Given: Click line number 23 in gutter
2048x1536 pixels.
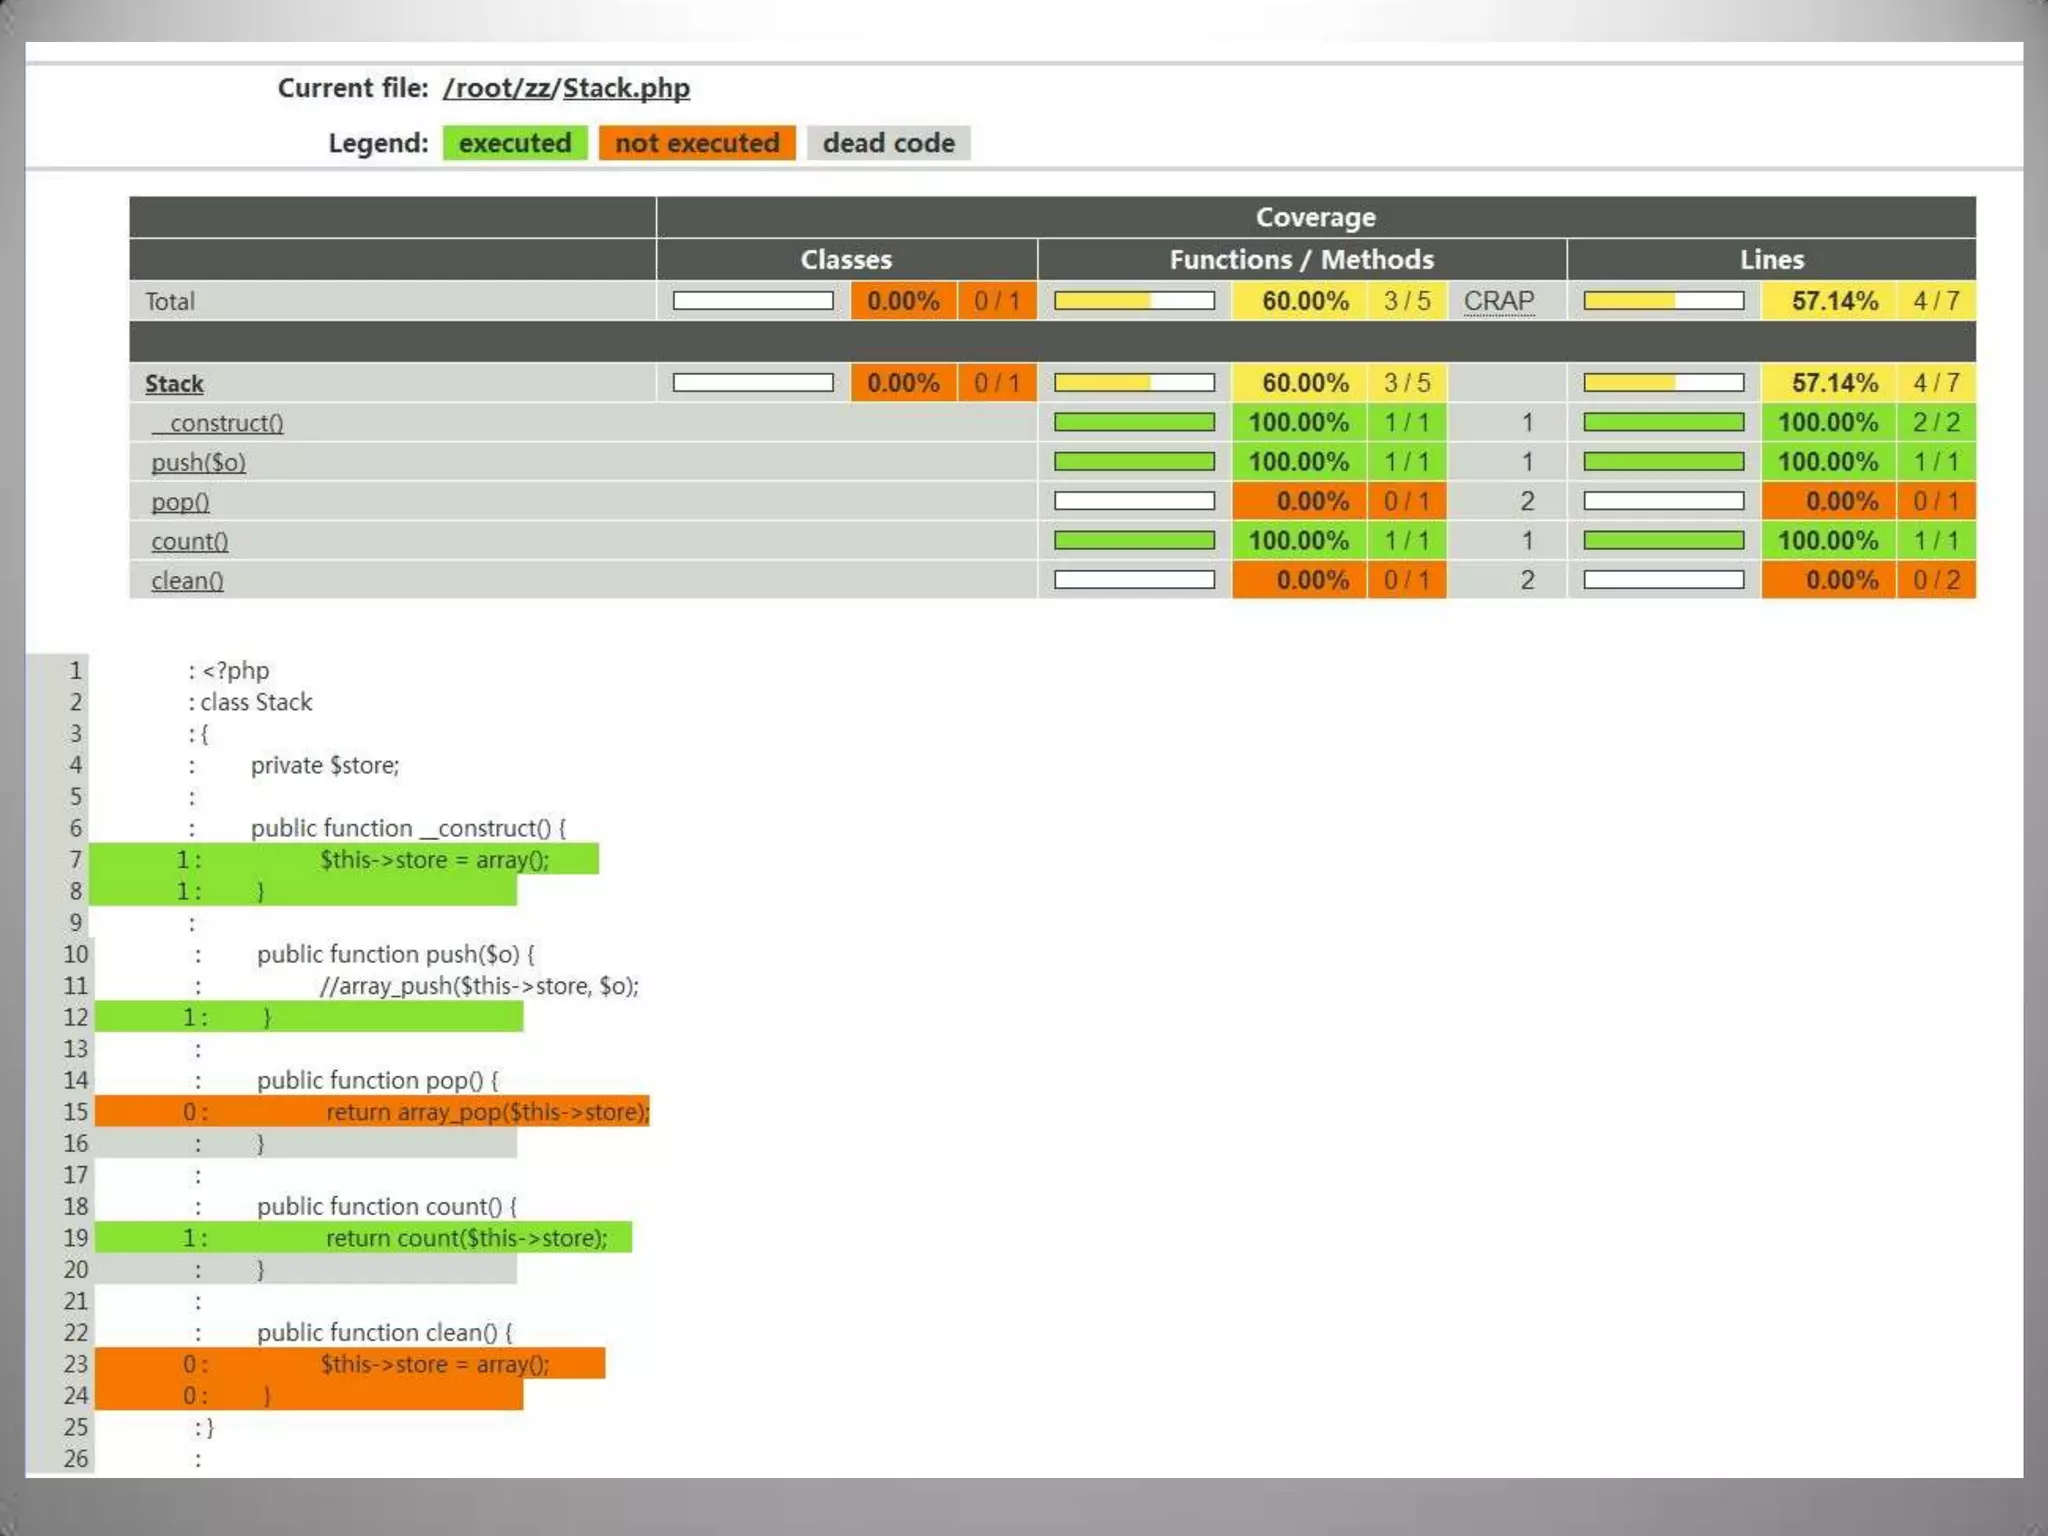Looking at the screenshot, I should pos(76,1364).
